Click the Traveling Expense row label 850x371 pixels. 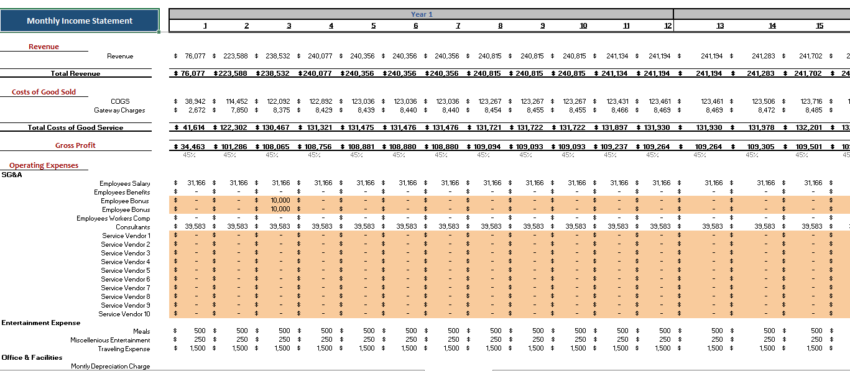[124, 349]
